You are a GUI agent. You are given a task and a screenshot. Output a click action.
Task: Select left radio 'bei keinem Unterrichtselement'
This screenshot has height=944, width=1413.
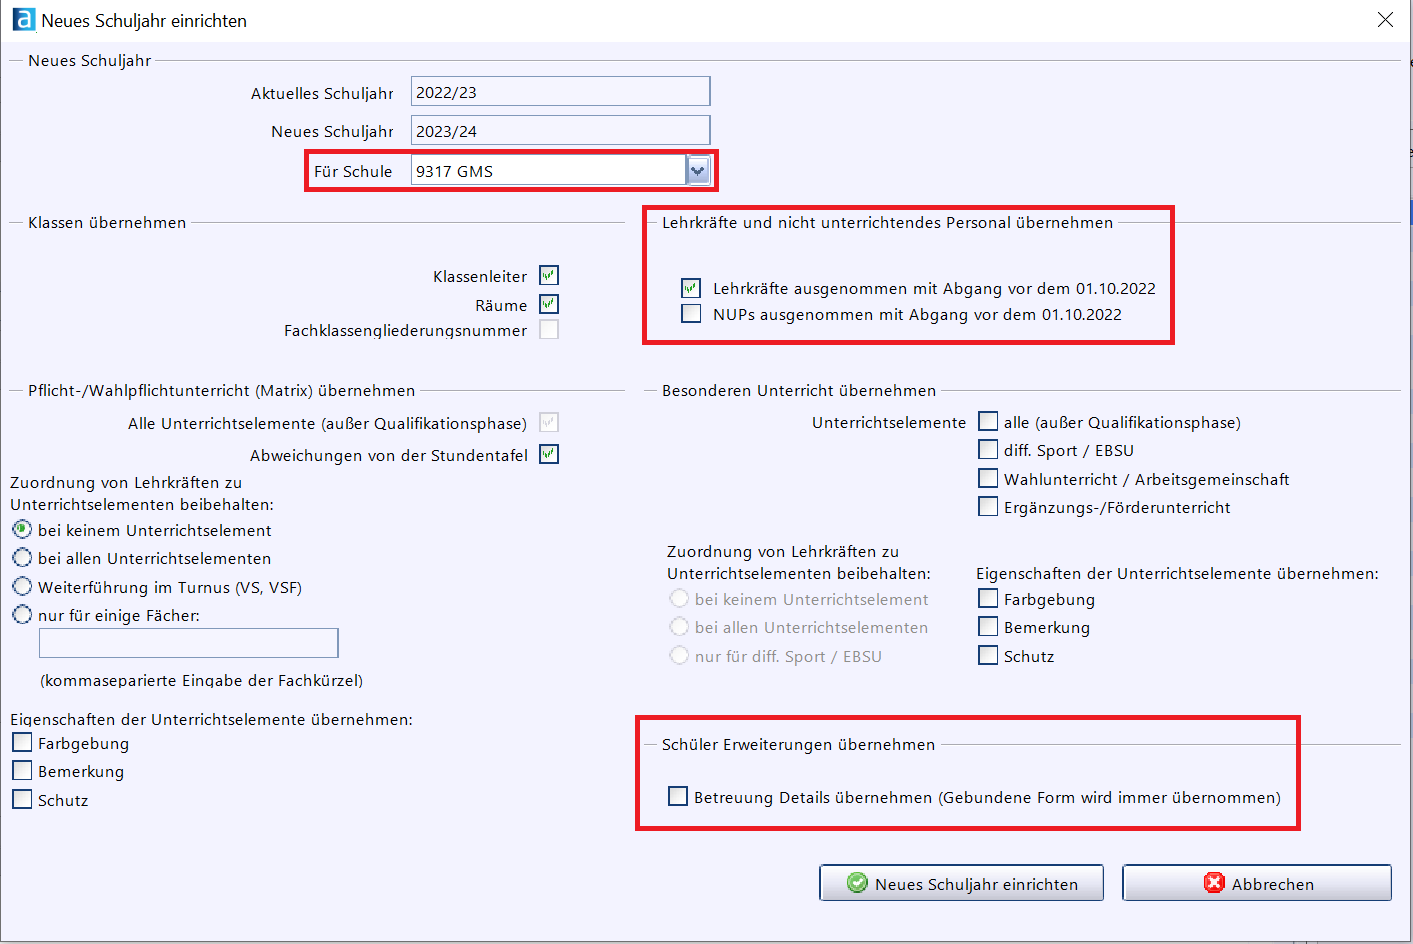click(x=22, y=529)
